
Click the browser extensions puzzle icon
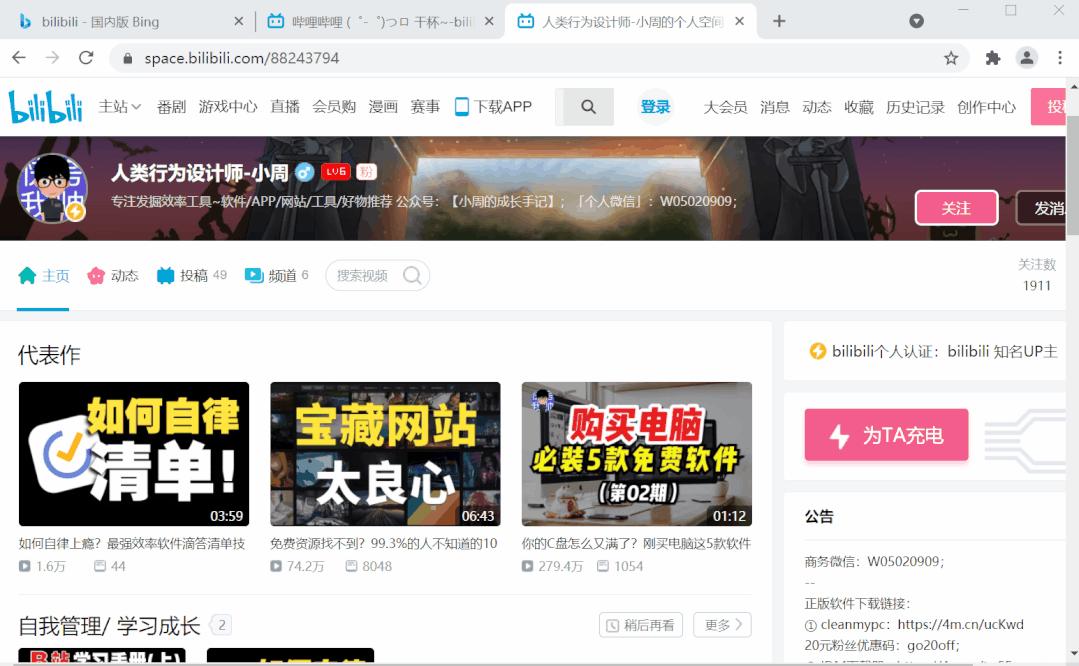pyautogui.click(x=992, y=58)
